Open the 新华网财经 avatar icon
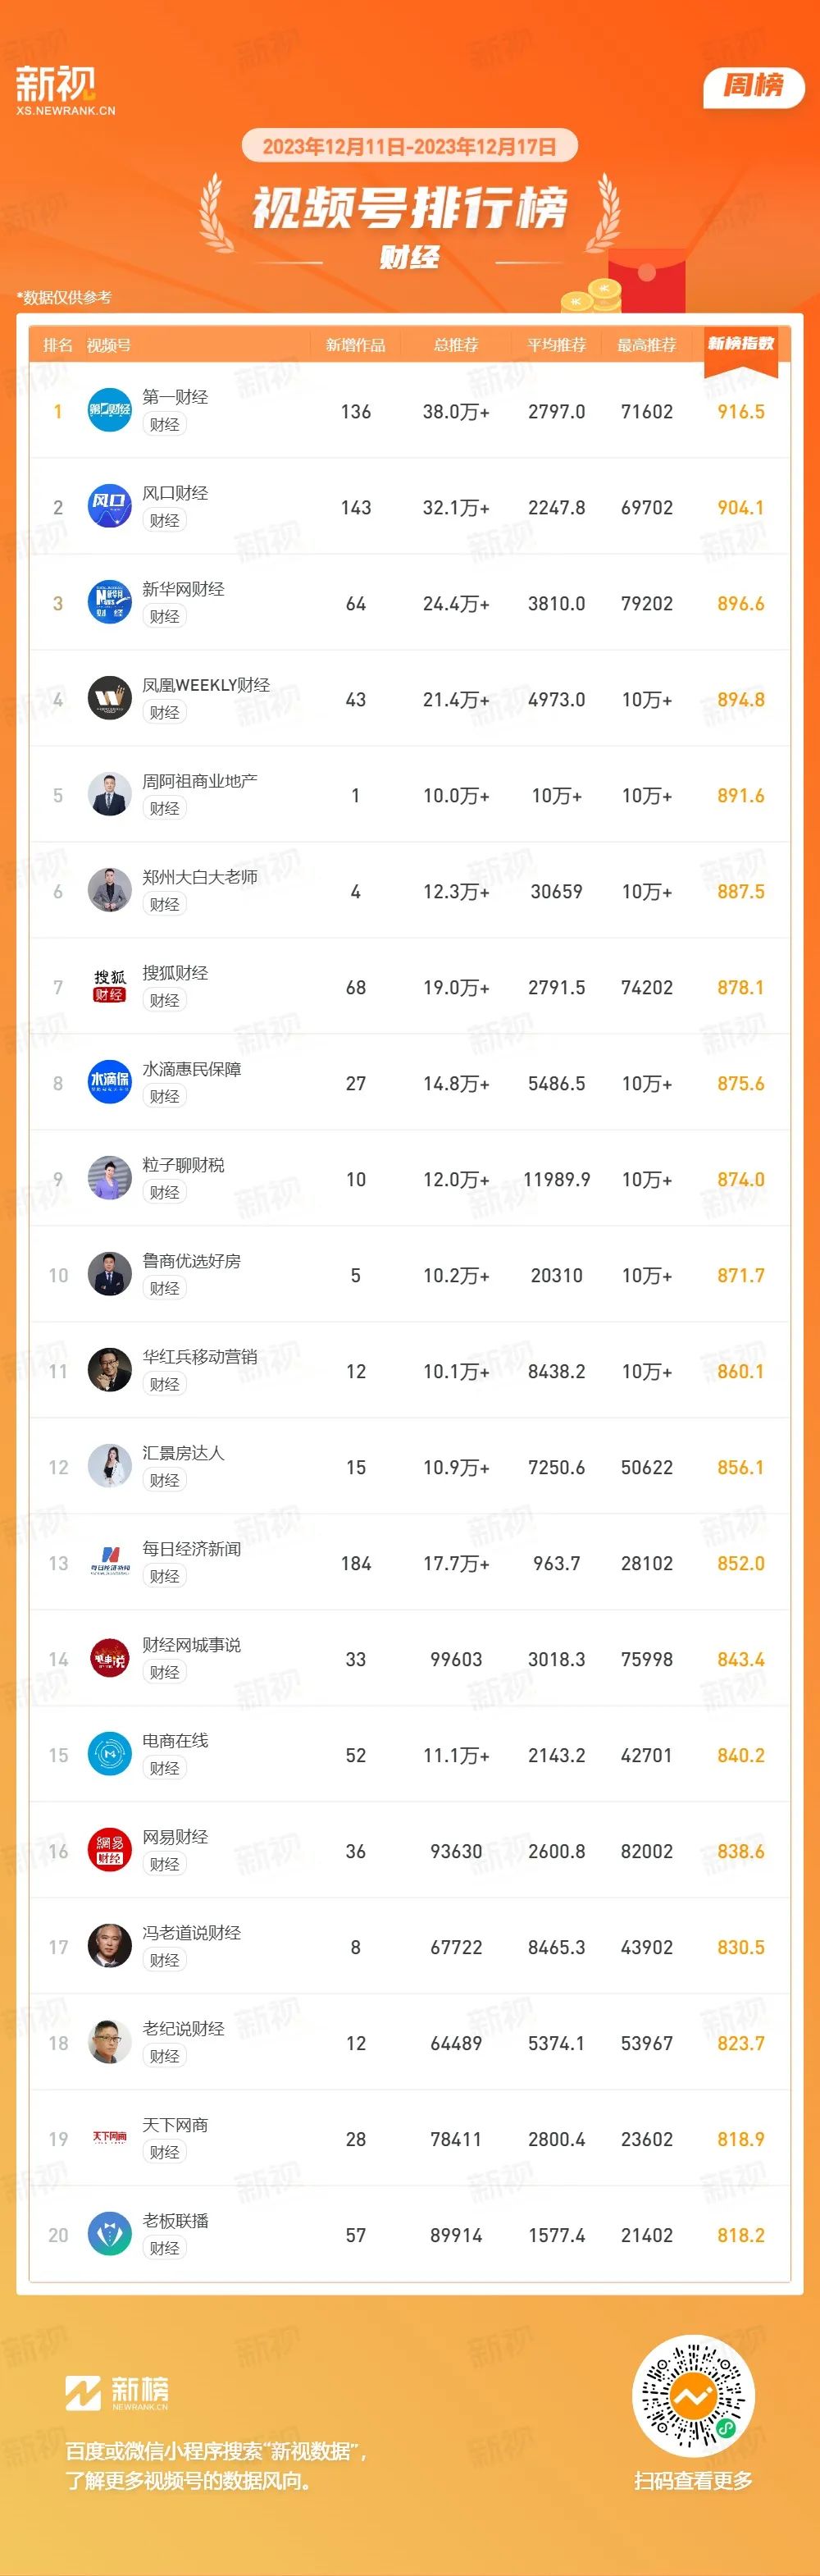 pyautogui.click(x=110, y=602)
